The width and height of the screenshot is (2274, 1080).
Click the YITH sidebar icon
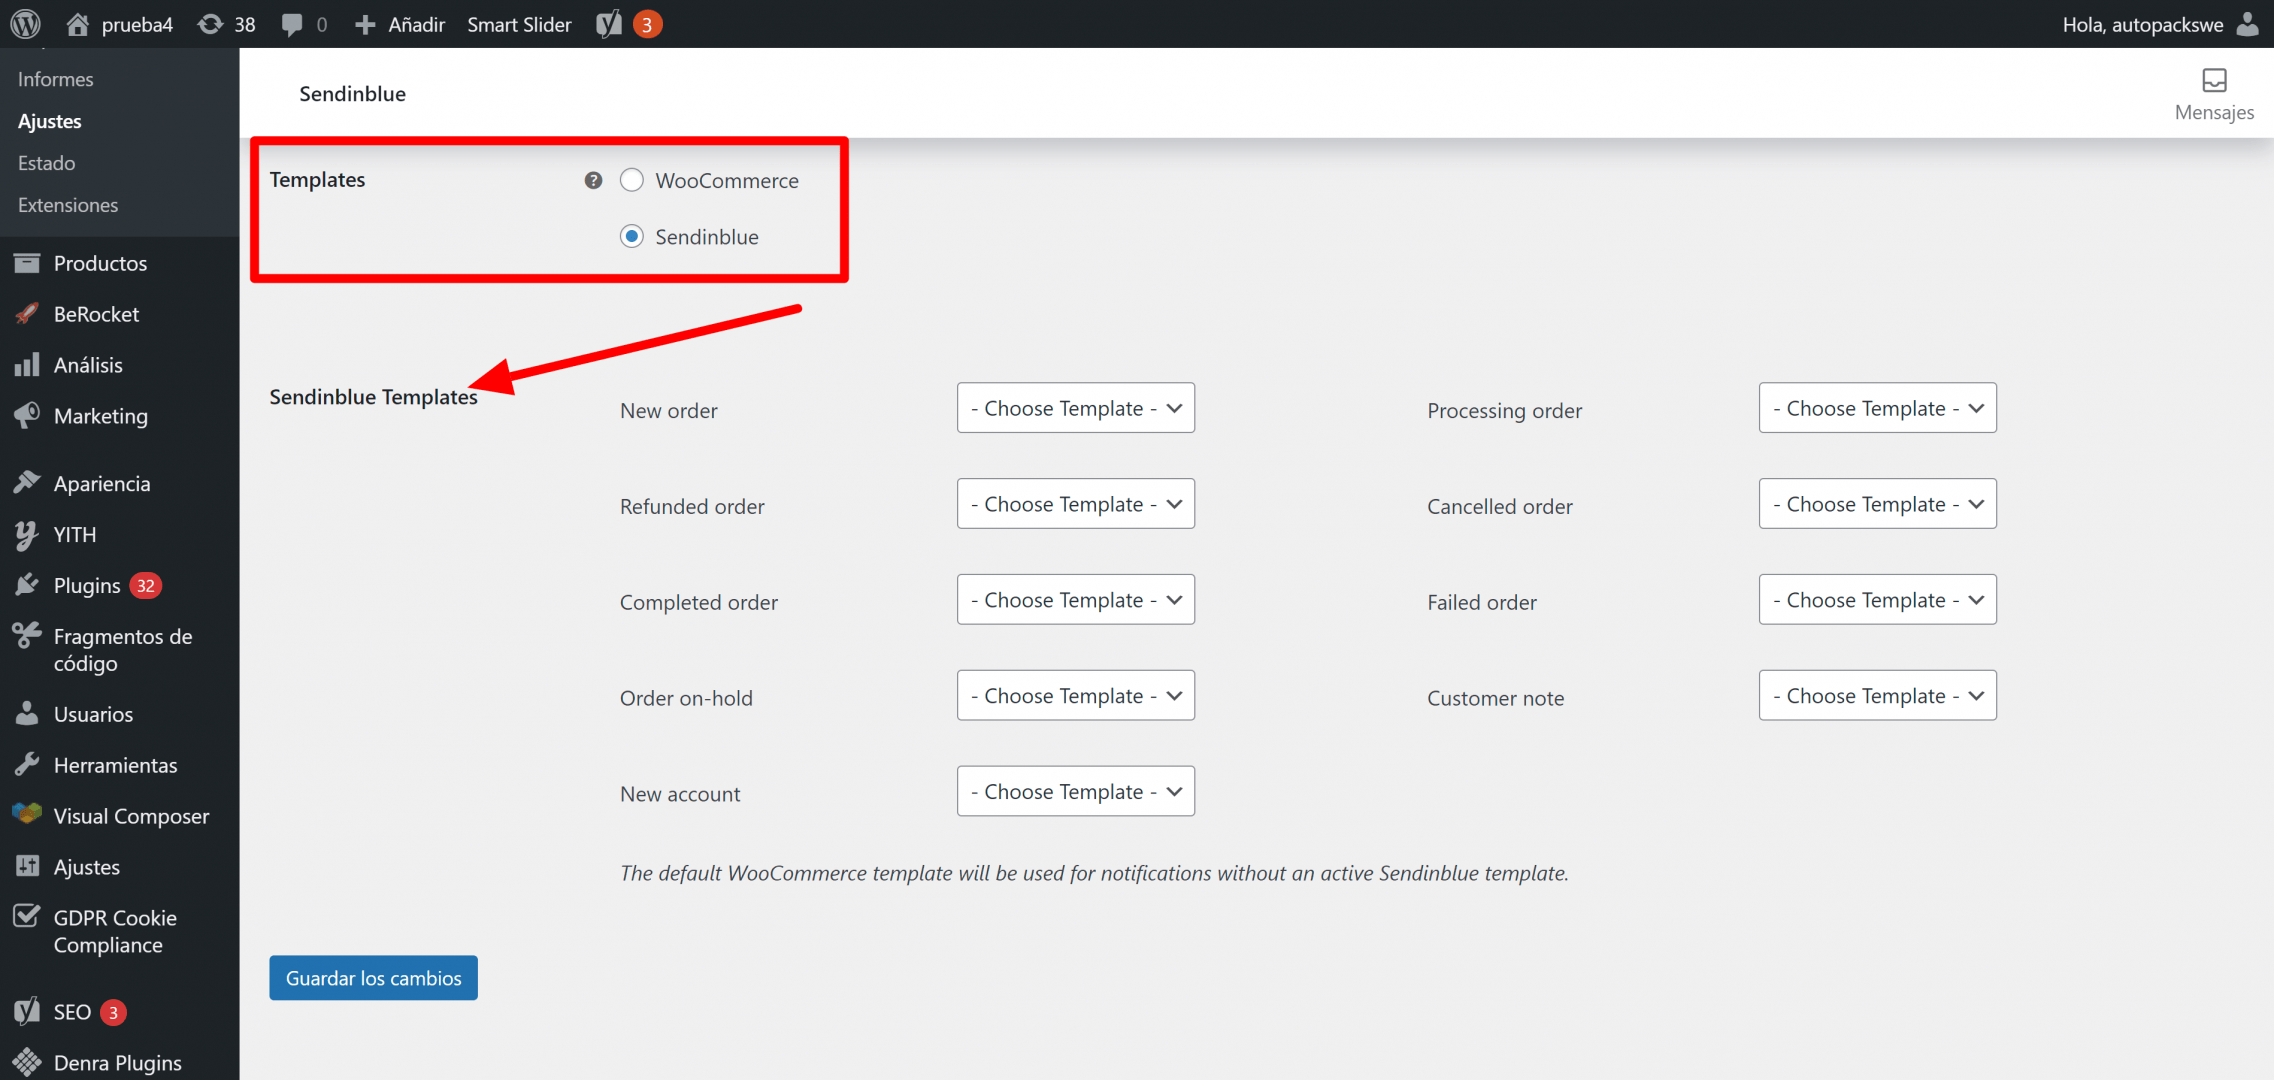click(27, 535)
